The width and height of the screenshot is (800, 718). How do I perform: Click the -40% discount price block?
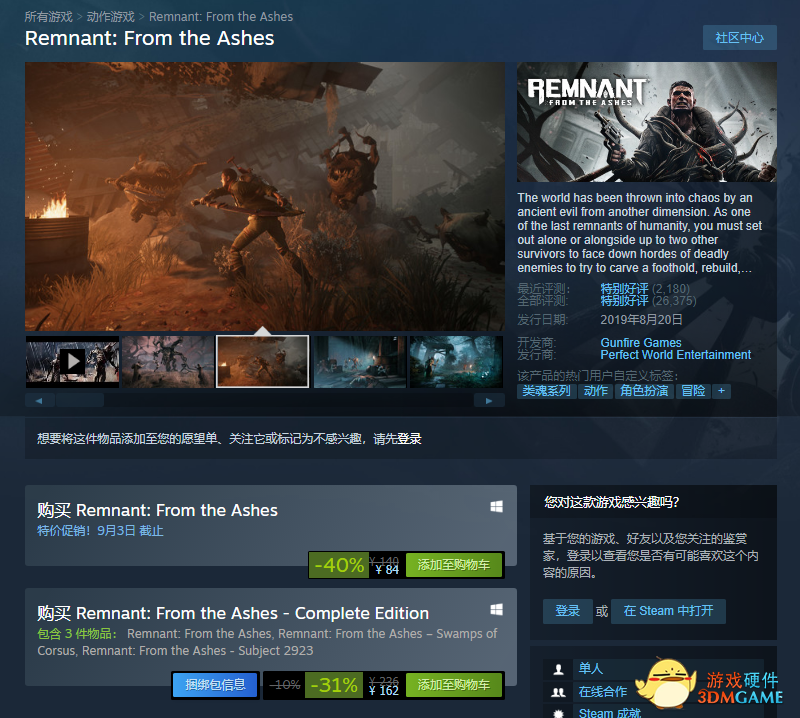[339, 565]
